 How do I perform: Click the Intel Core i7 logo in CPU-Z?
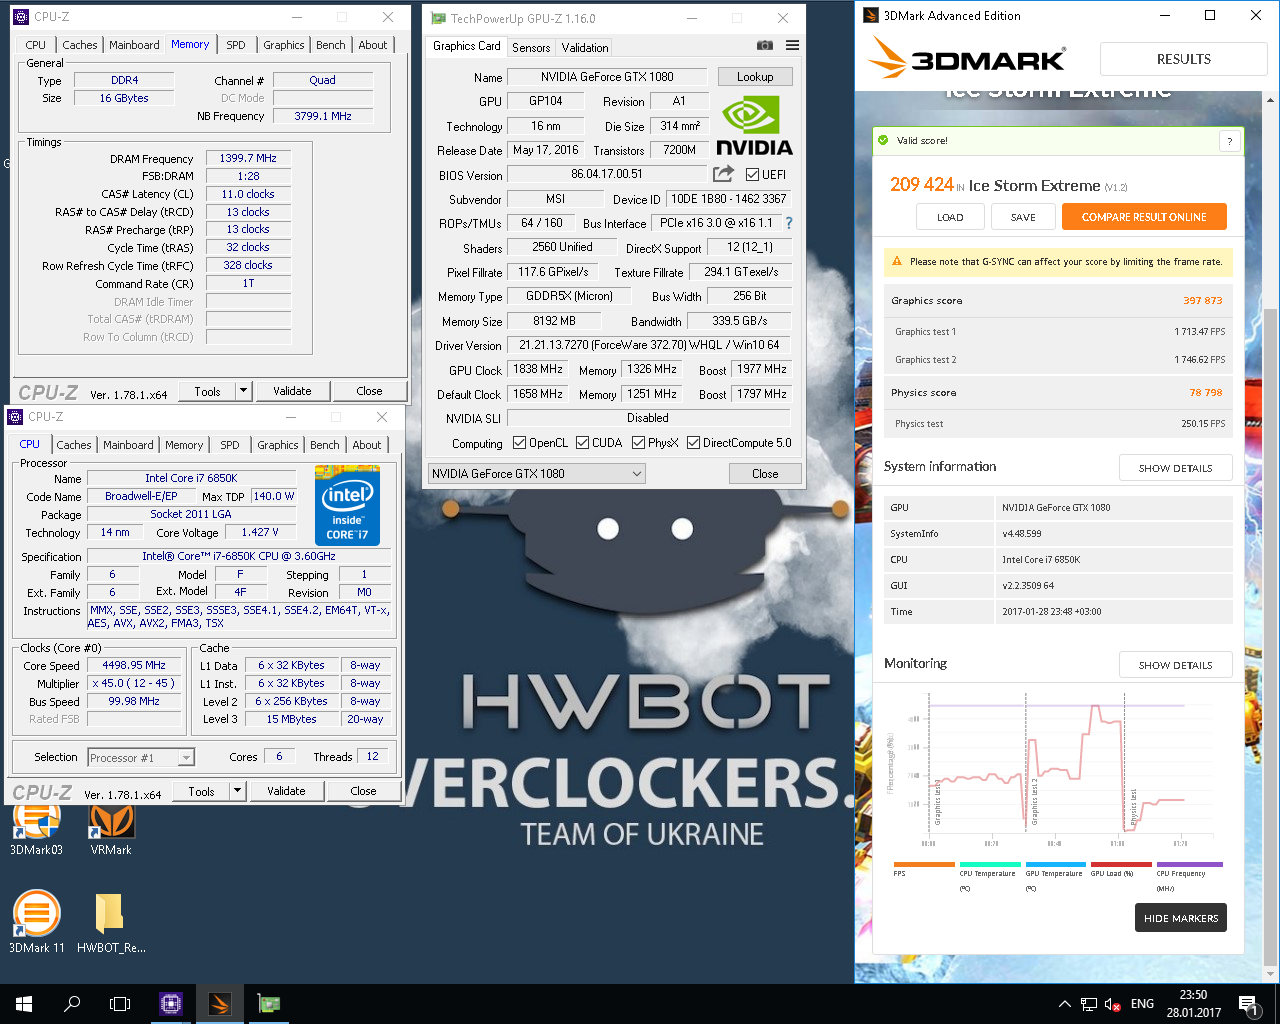(347, 506)
